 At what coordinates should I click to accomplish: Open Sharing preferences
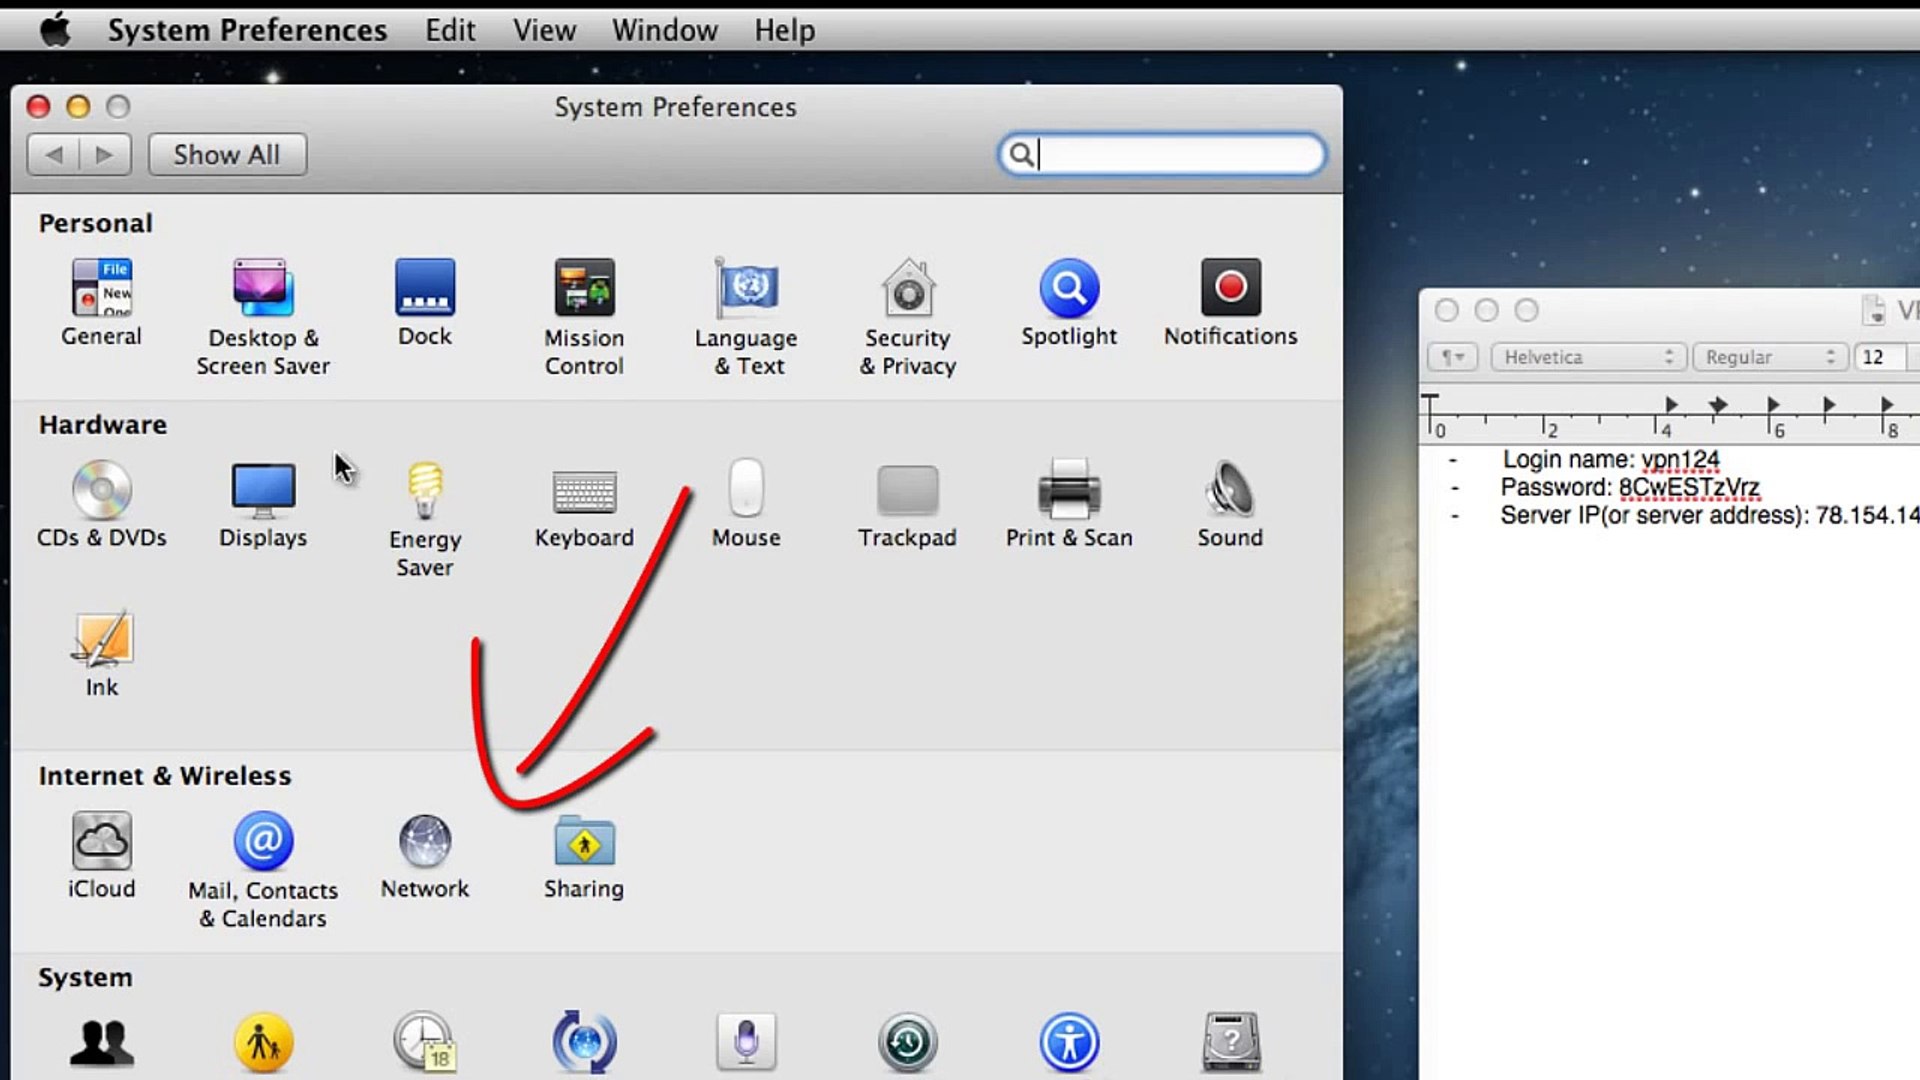click(584, 842)
